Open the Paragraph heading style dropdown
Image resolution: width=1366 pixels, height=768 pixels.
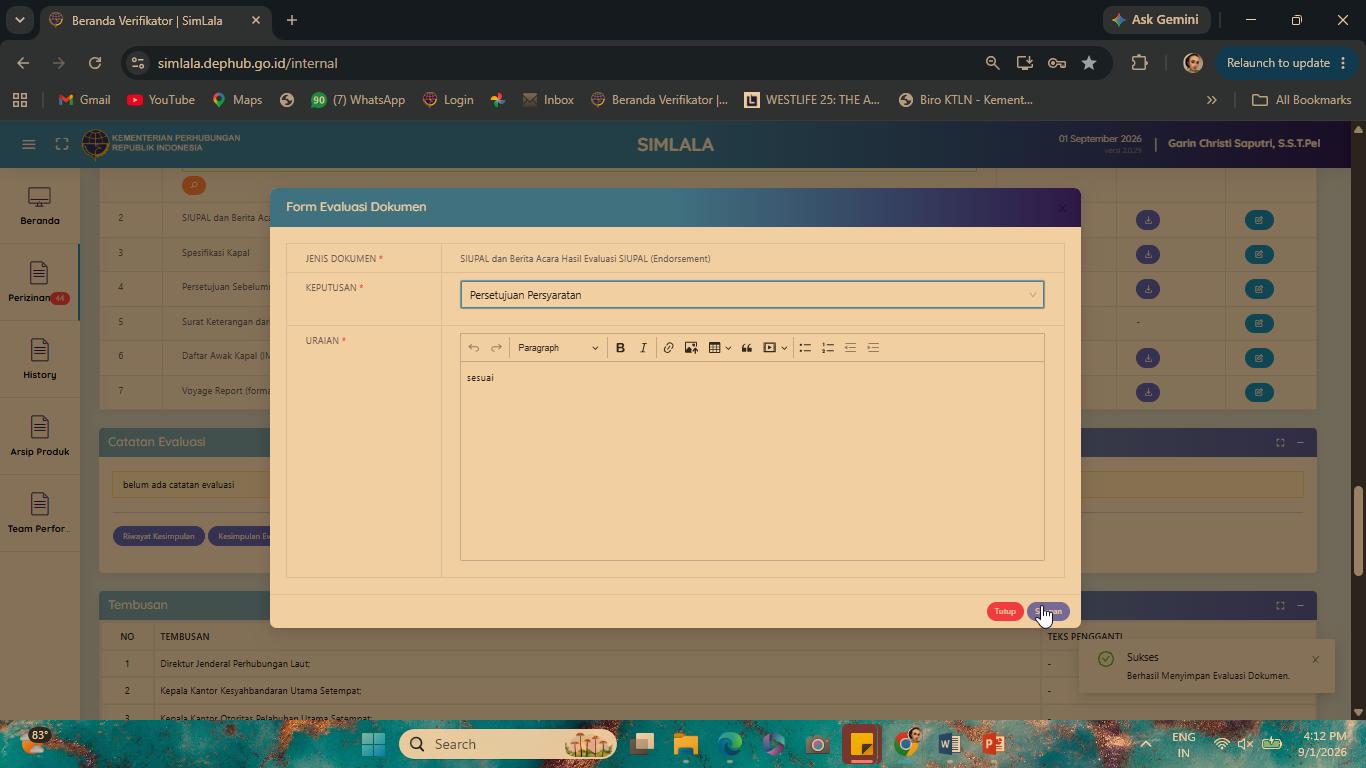coord(557,348)
